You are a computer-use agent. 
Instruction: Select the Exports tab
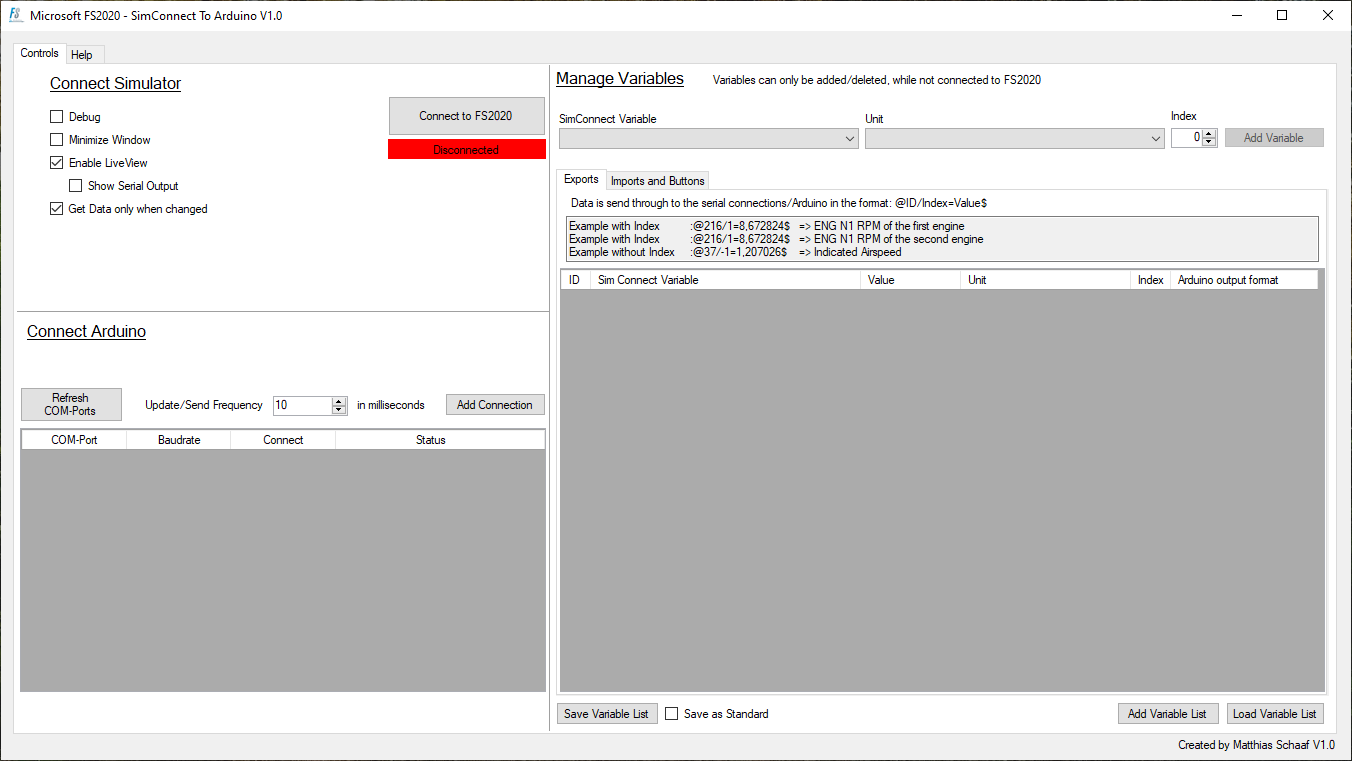tap(581, 179)
